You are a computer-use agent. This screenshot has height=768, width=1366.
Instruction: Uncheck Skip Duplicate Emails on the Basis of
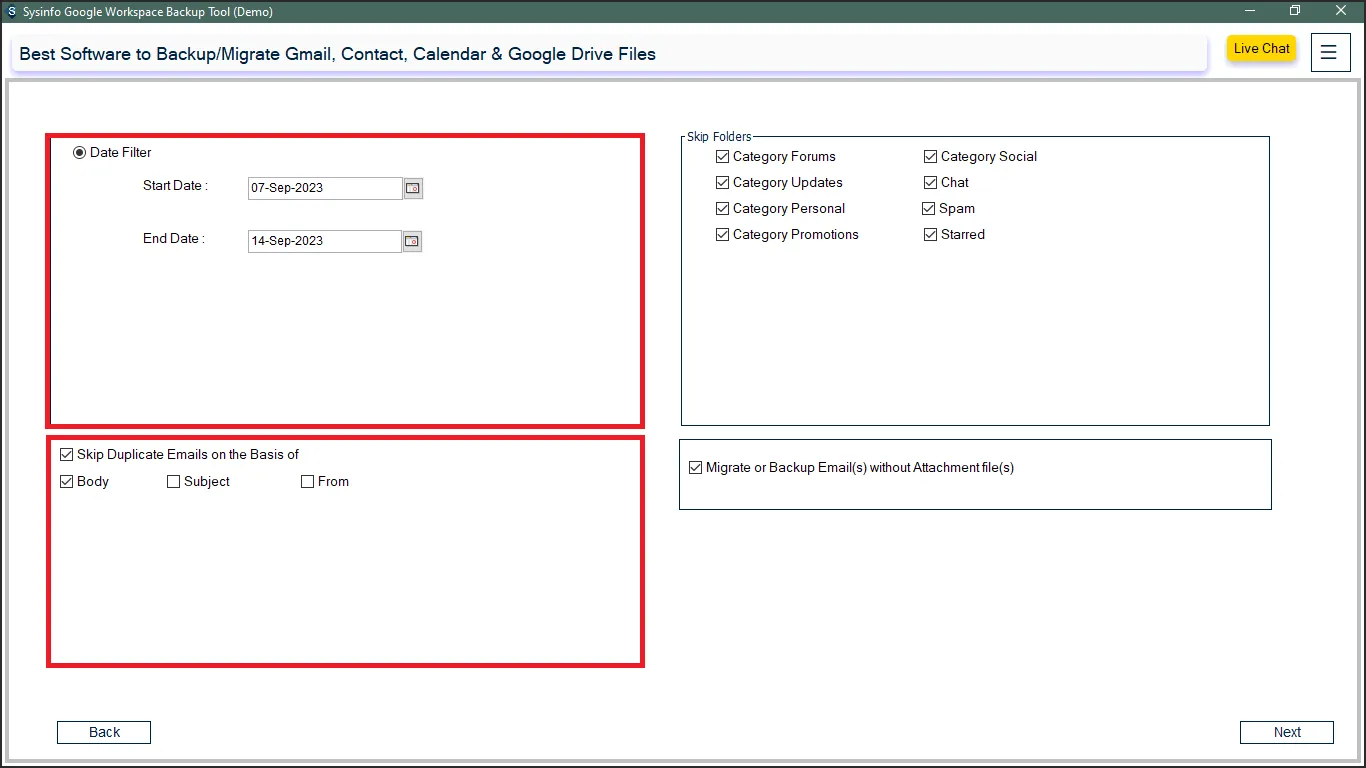coord(68,455)
